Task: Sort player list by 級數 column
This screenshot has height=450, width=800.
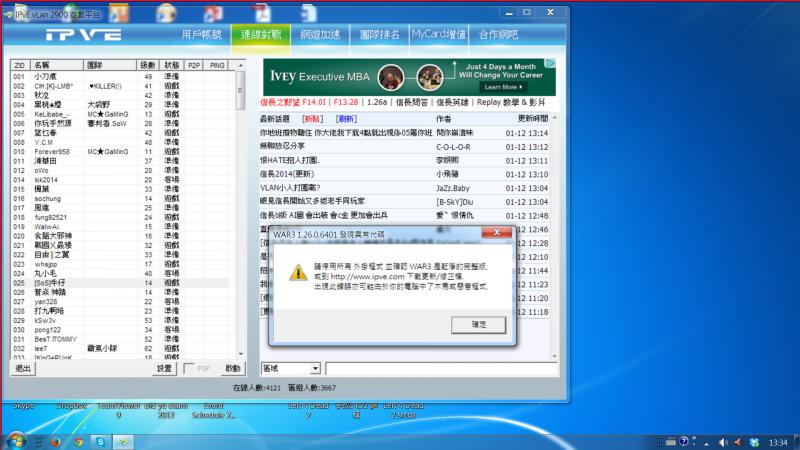Action: [148, 65]
